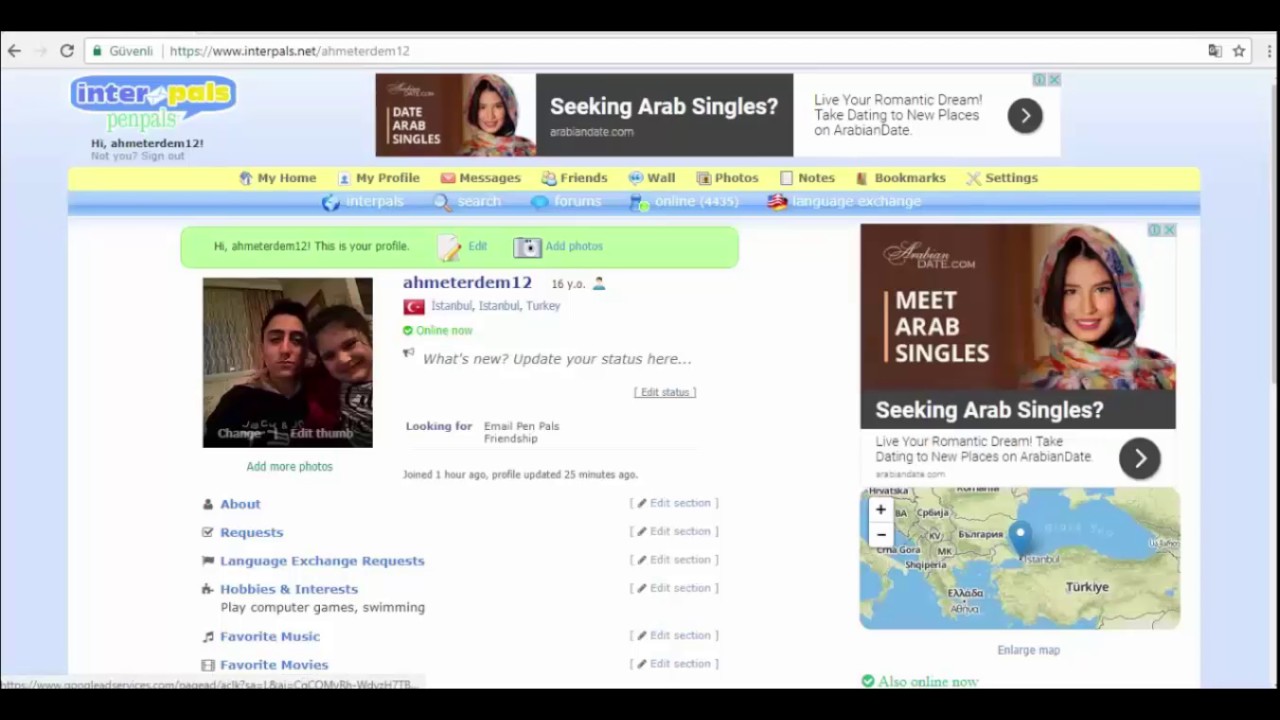Edit section for Language Exchange Requests

674,559
